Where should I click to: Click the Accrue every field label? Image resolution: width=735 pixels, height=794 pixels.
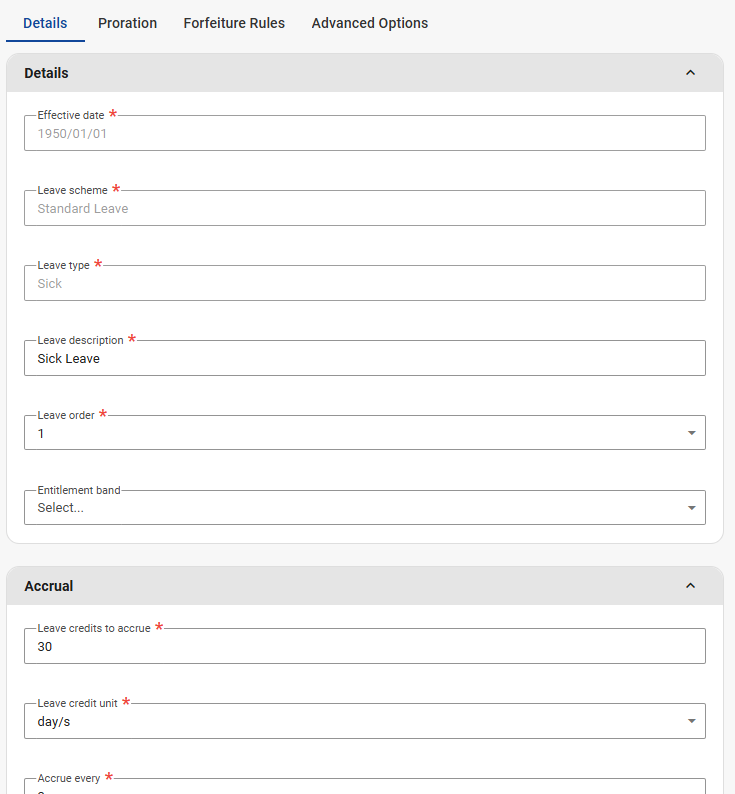(x=69, y=778)
